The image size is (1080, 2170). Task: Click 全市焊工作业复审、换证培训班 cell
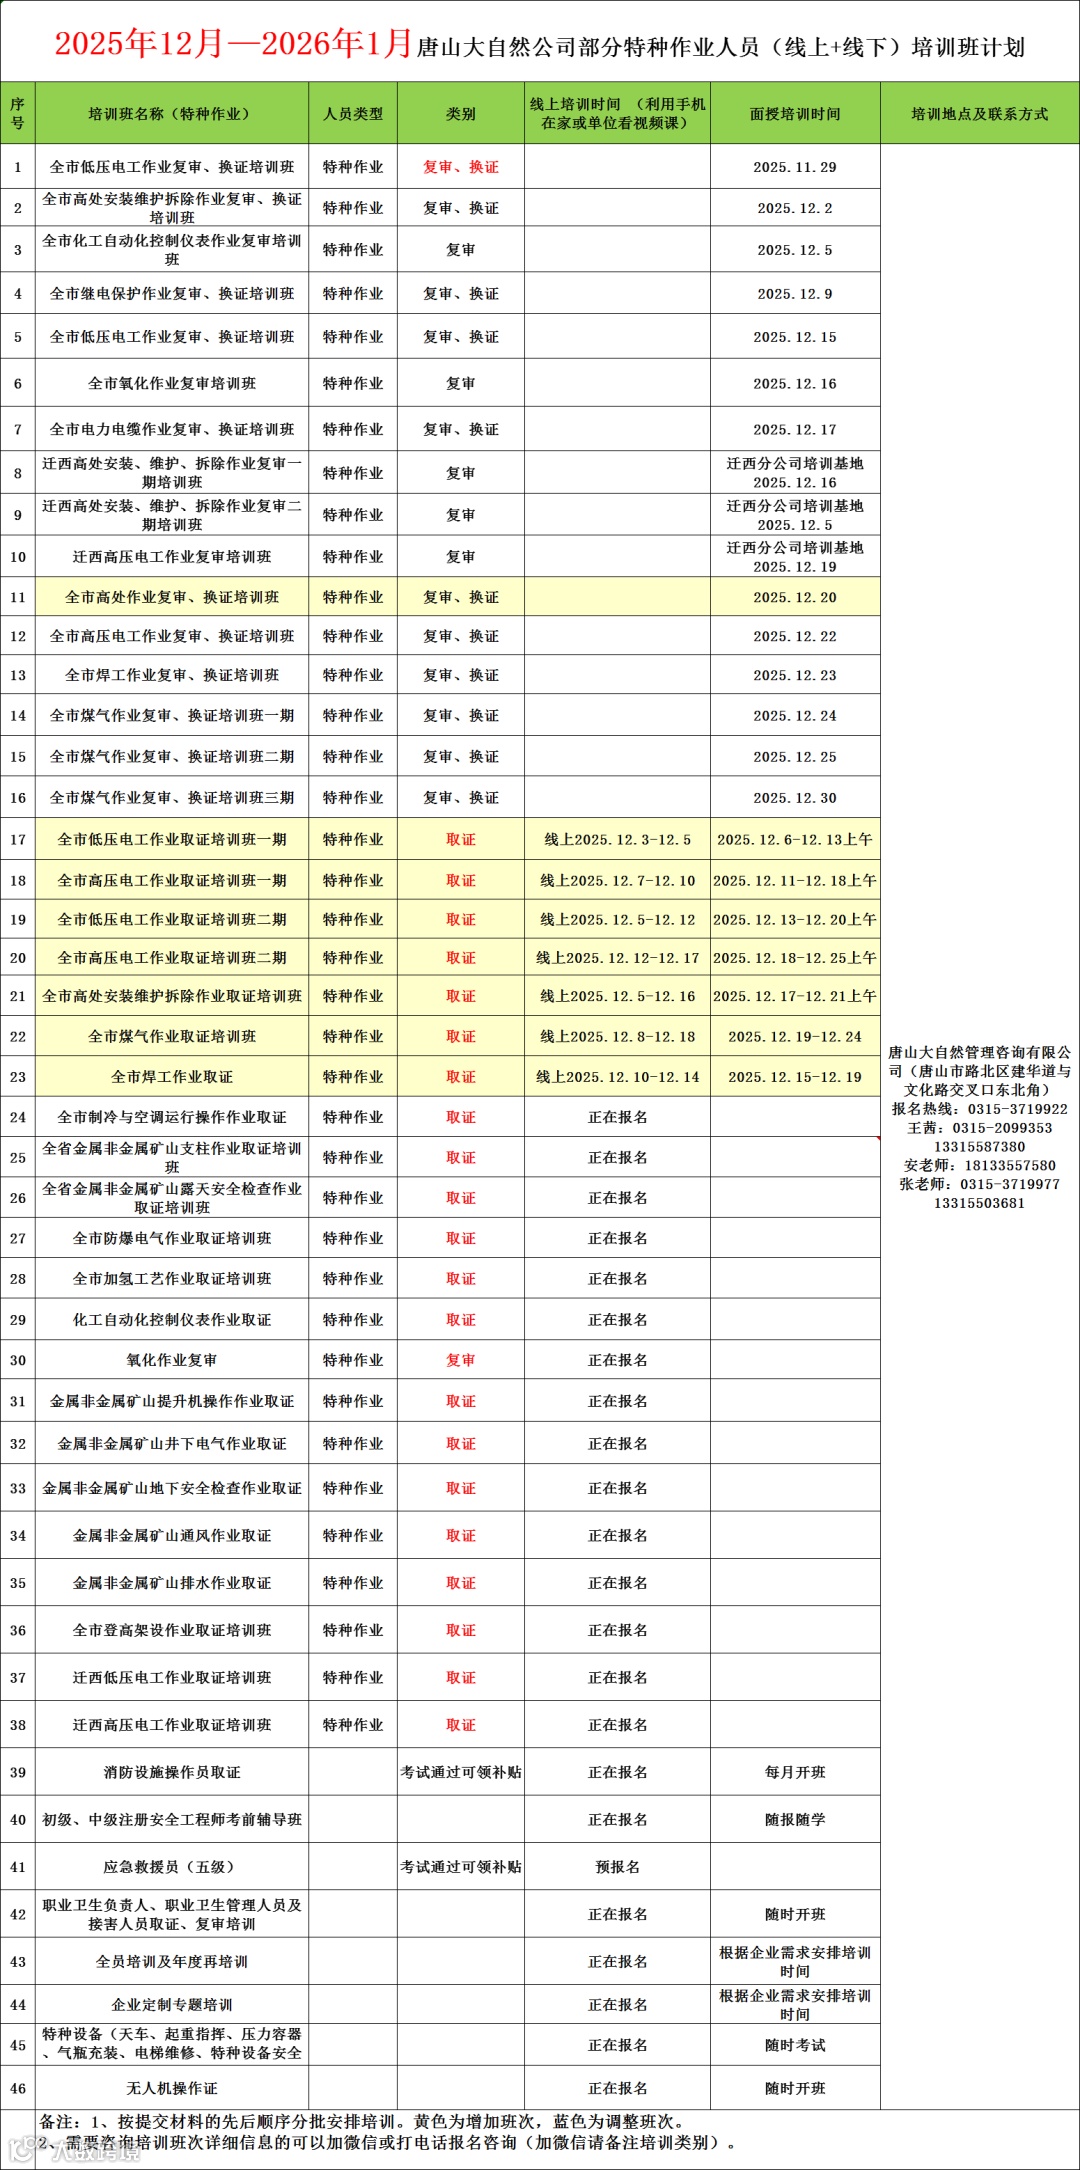pos(172,675)
